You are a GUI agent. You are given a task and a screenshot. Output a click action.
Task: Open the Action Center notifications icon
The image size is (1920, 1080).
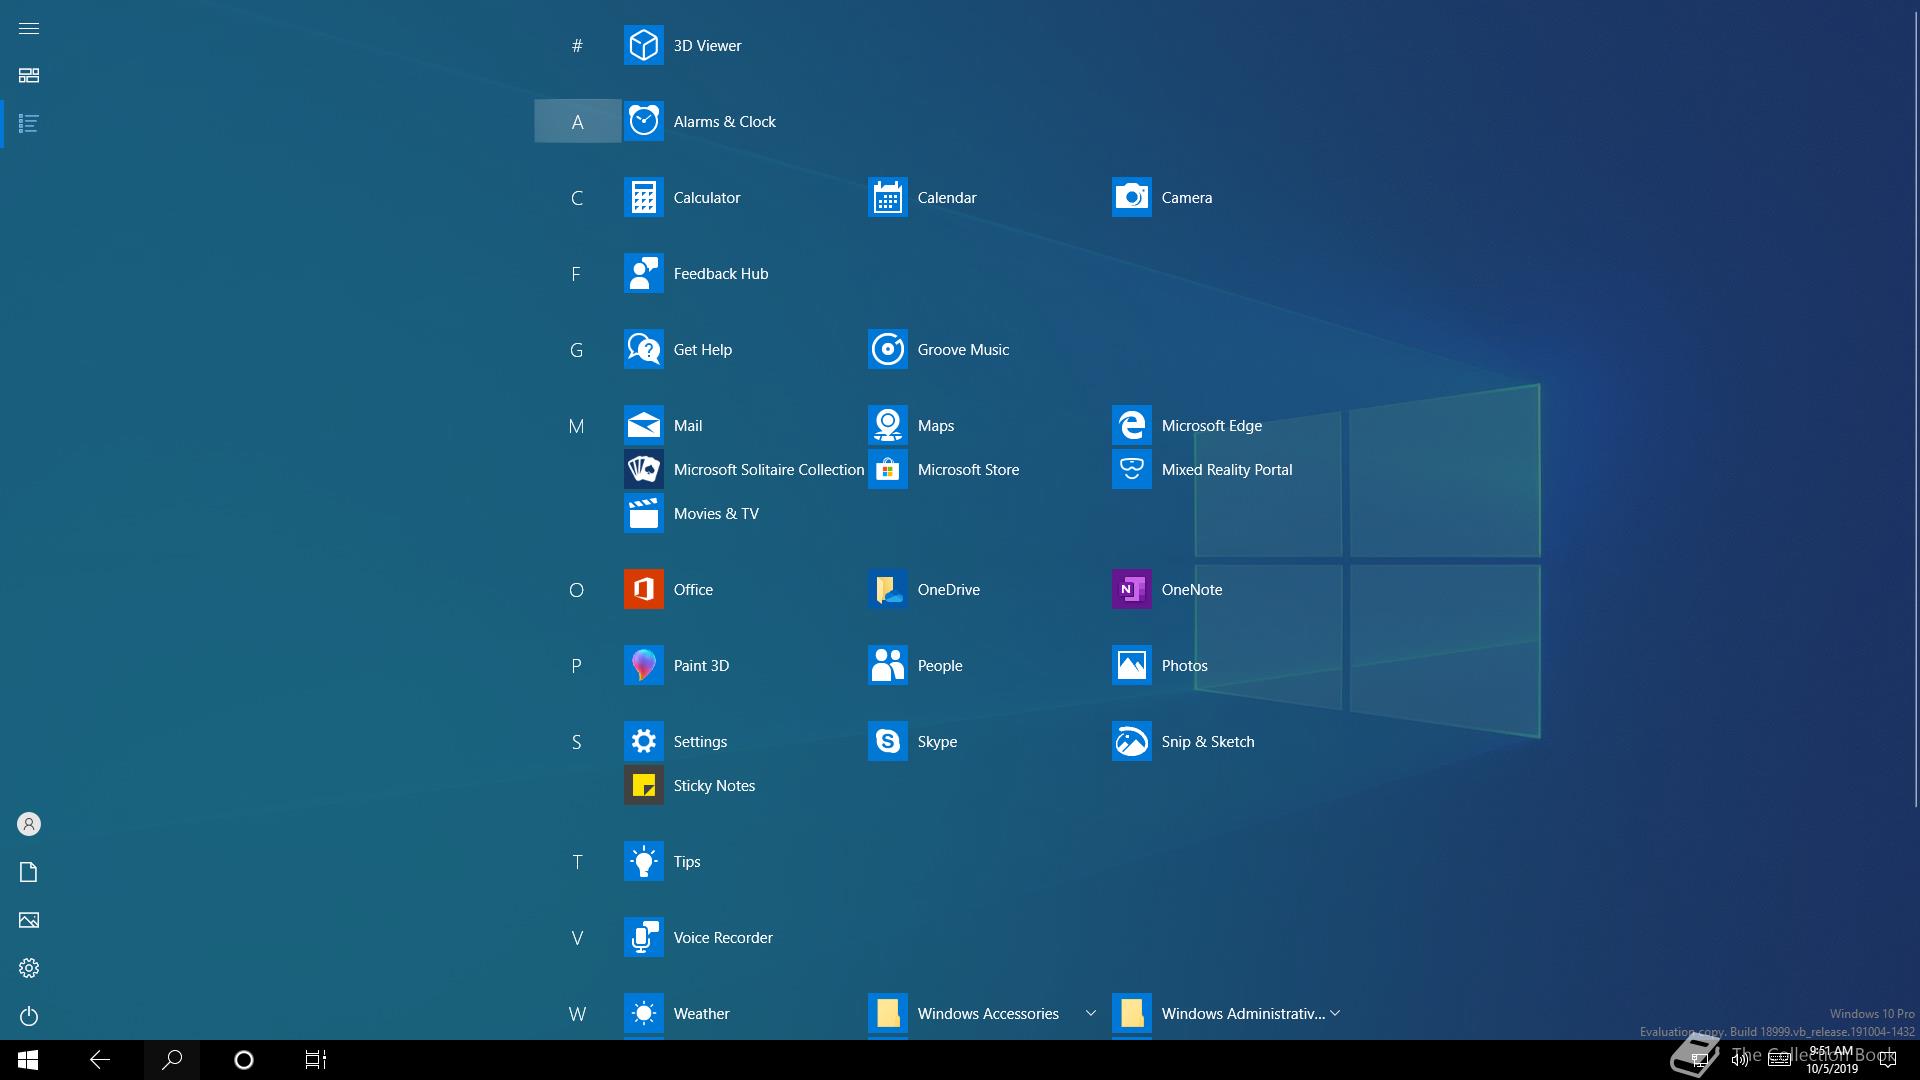[x=1888, y=1060]
